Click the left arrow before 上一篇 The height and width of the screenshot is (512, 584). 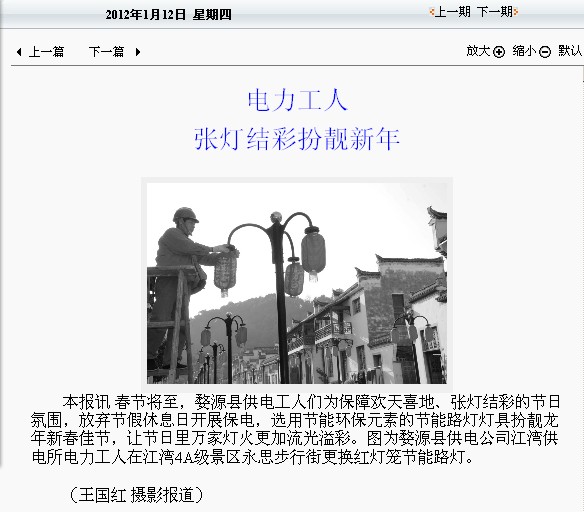point(19,52)
